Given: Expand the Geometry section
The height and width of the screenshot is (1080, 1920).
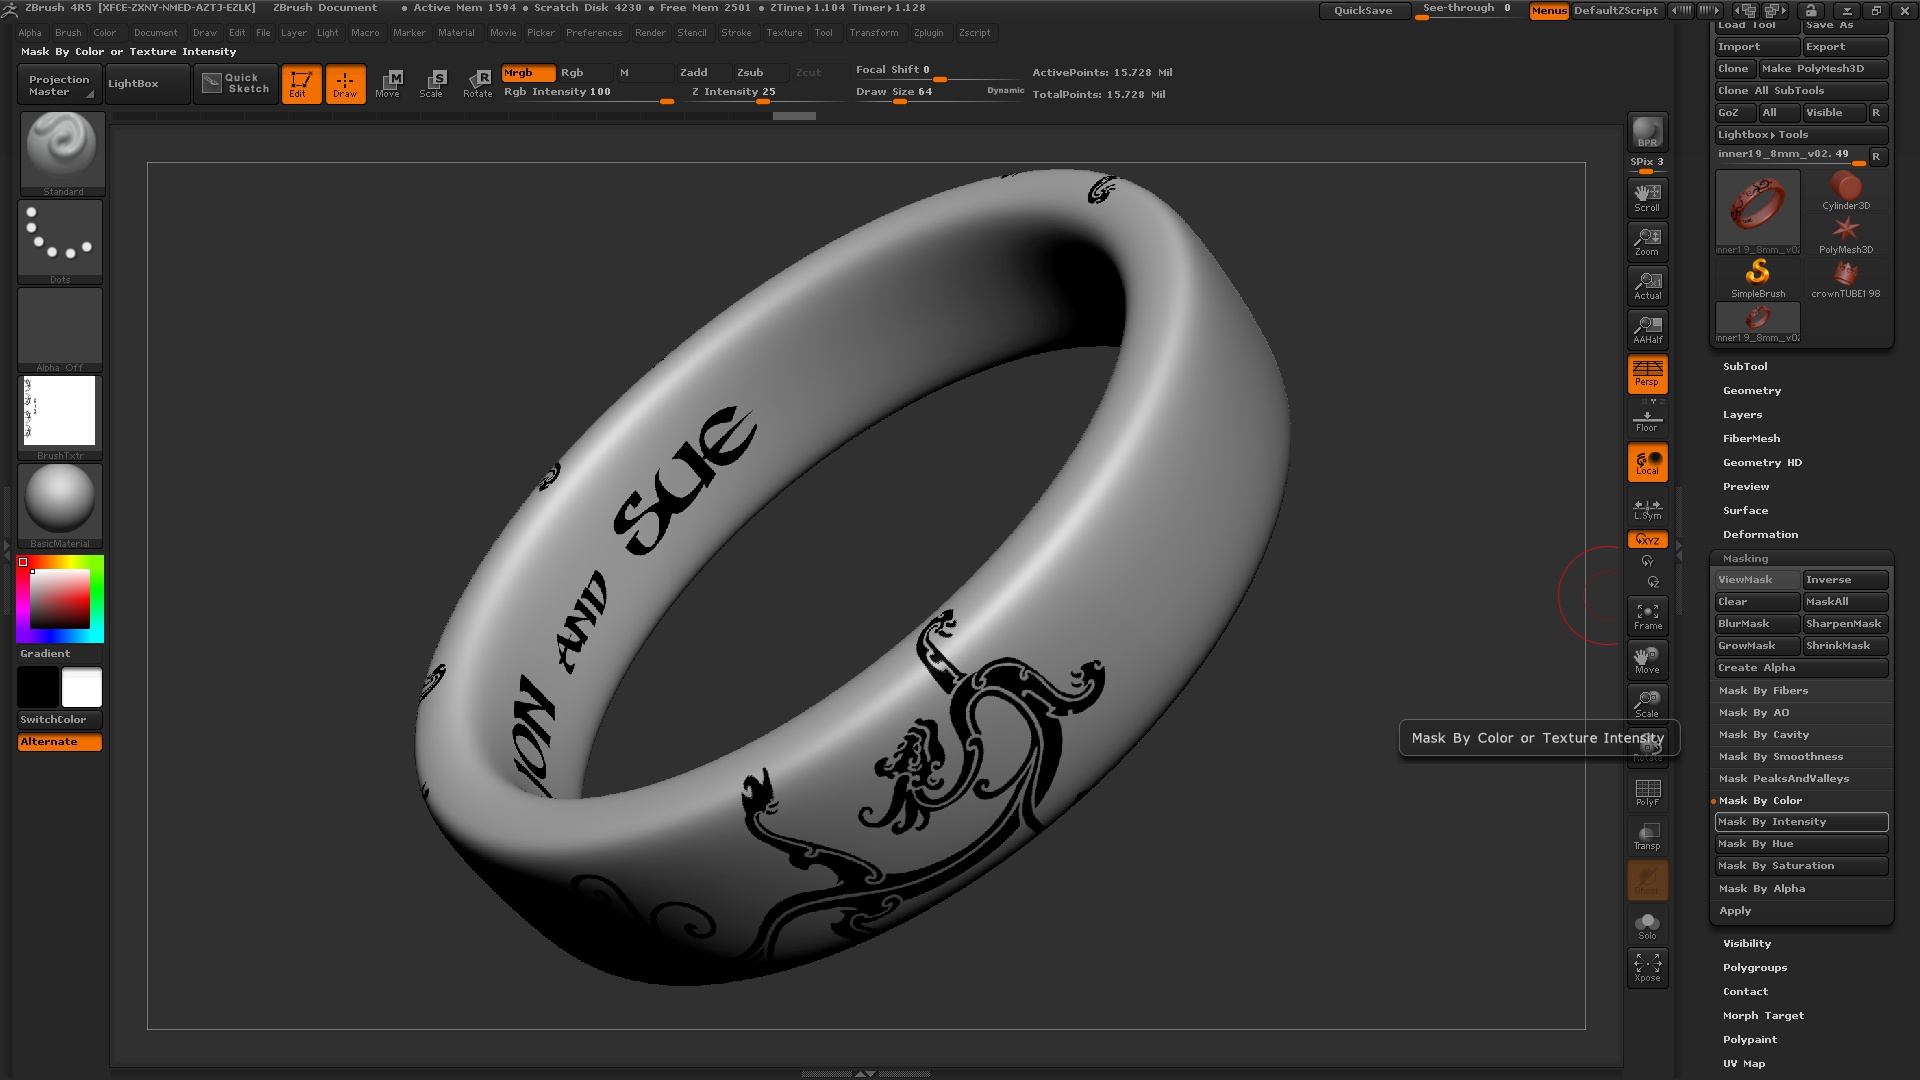Looking at the screenshot, I should click(1752, 391).
